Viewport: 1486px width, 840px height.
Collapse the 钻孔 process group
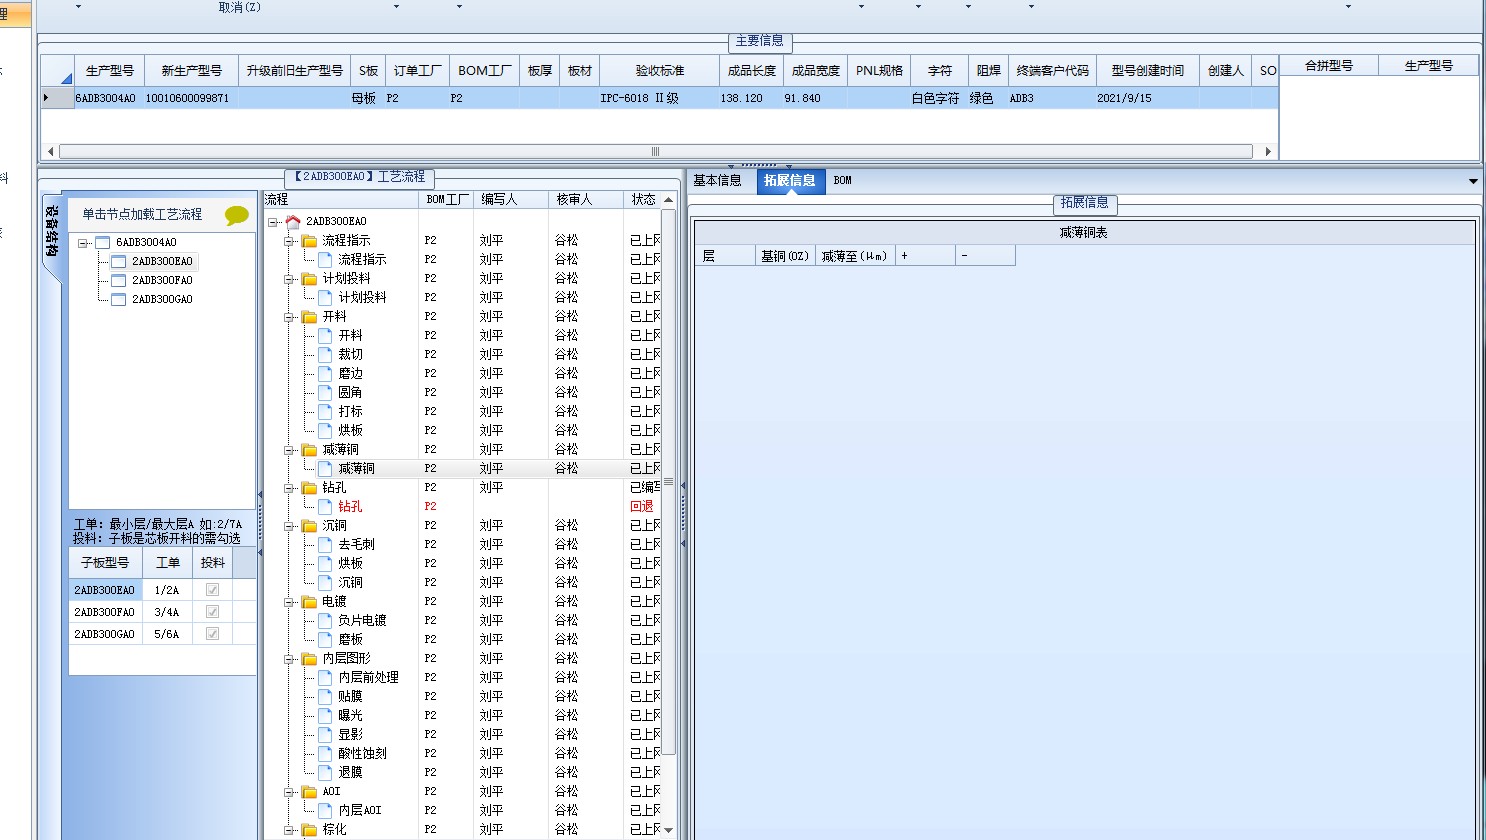290,488
